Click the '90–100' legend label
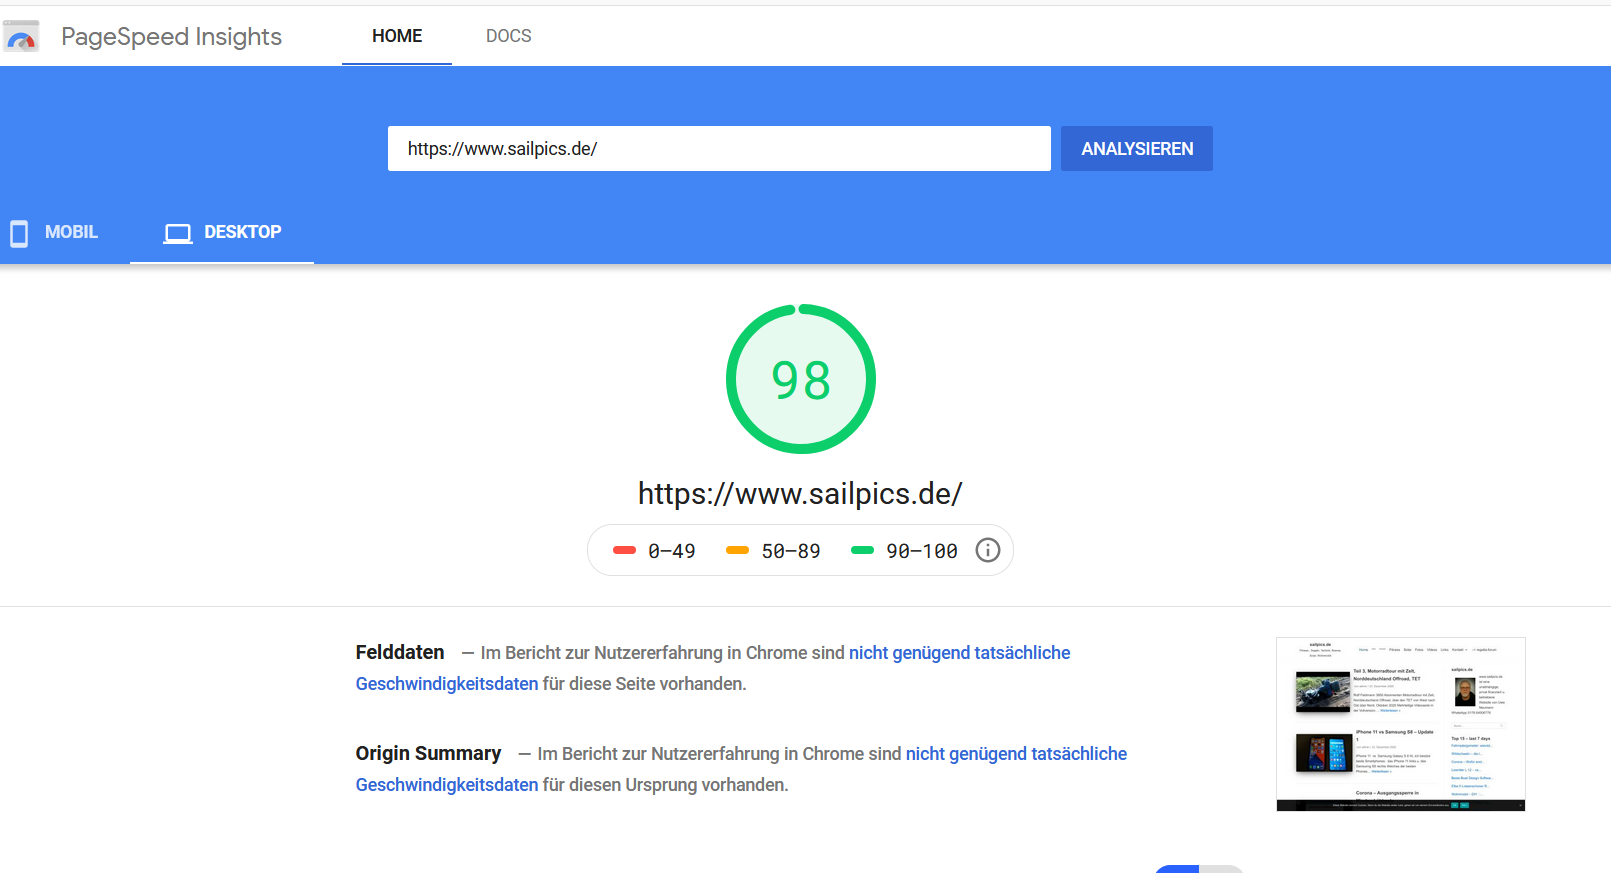The image size is (1611, 873). click(x=922, y=551)
